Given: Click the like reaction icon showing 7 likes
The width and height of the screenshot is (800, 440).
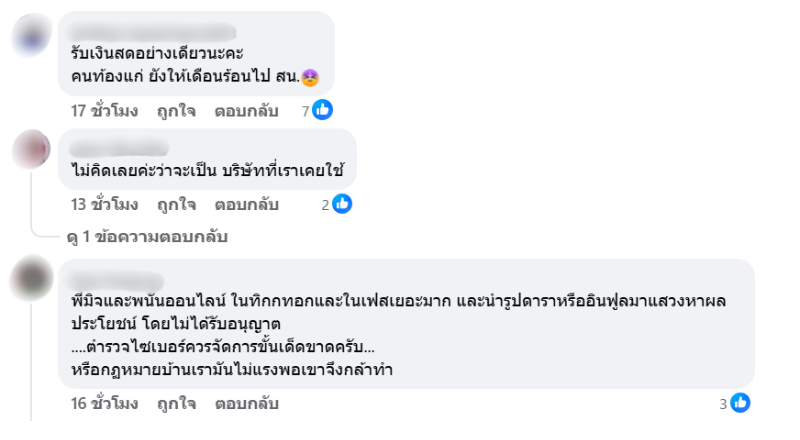Looking at the screenshot, I should [x=322, y=112].
